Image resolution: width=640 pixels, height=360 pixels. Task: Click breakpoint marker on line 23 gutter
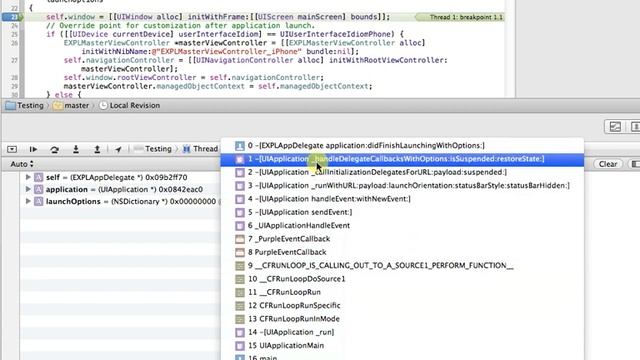point(12,17)
